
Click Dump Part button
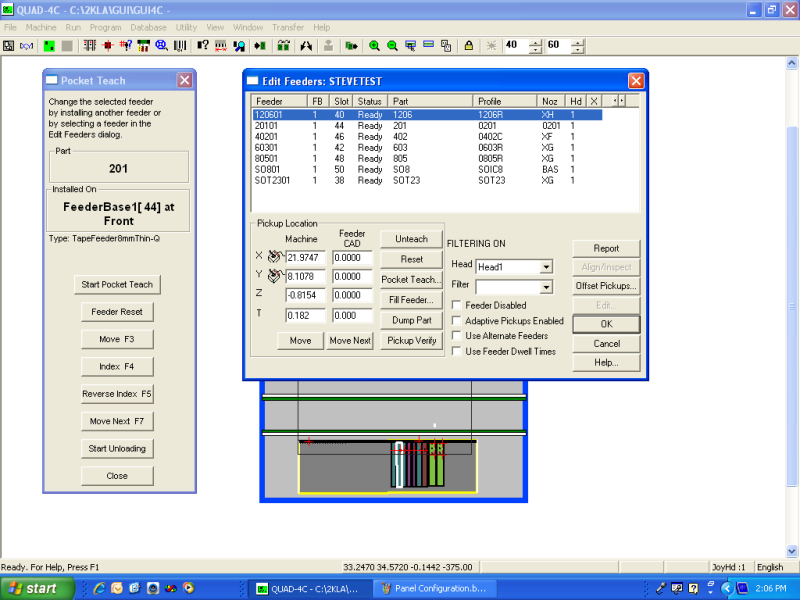coord(411,320)
